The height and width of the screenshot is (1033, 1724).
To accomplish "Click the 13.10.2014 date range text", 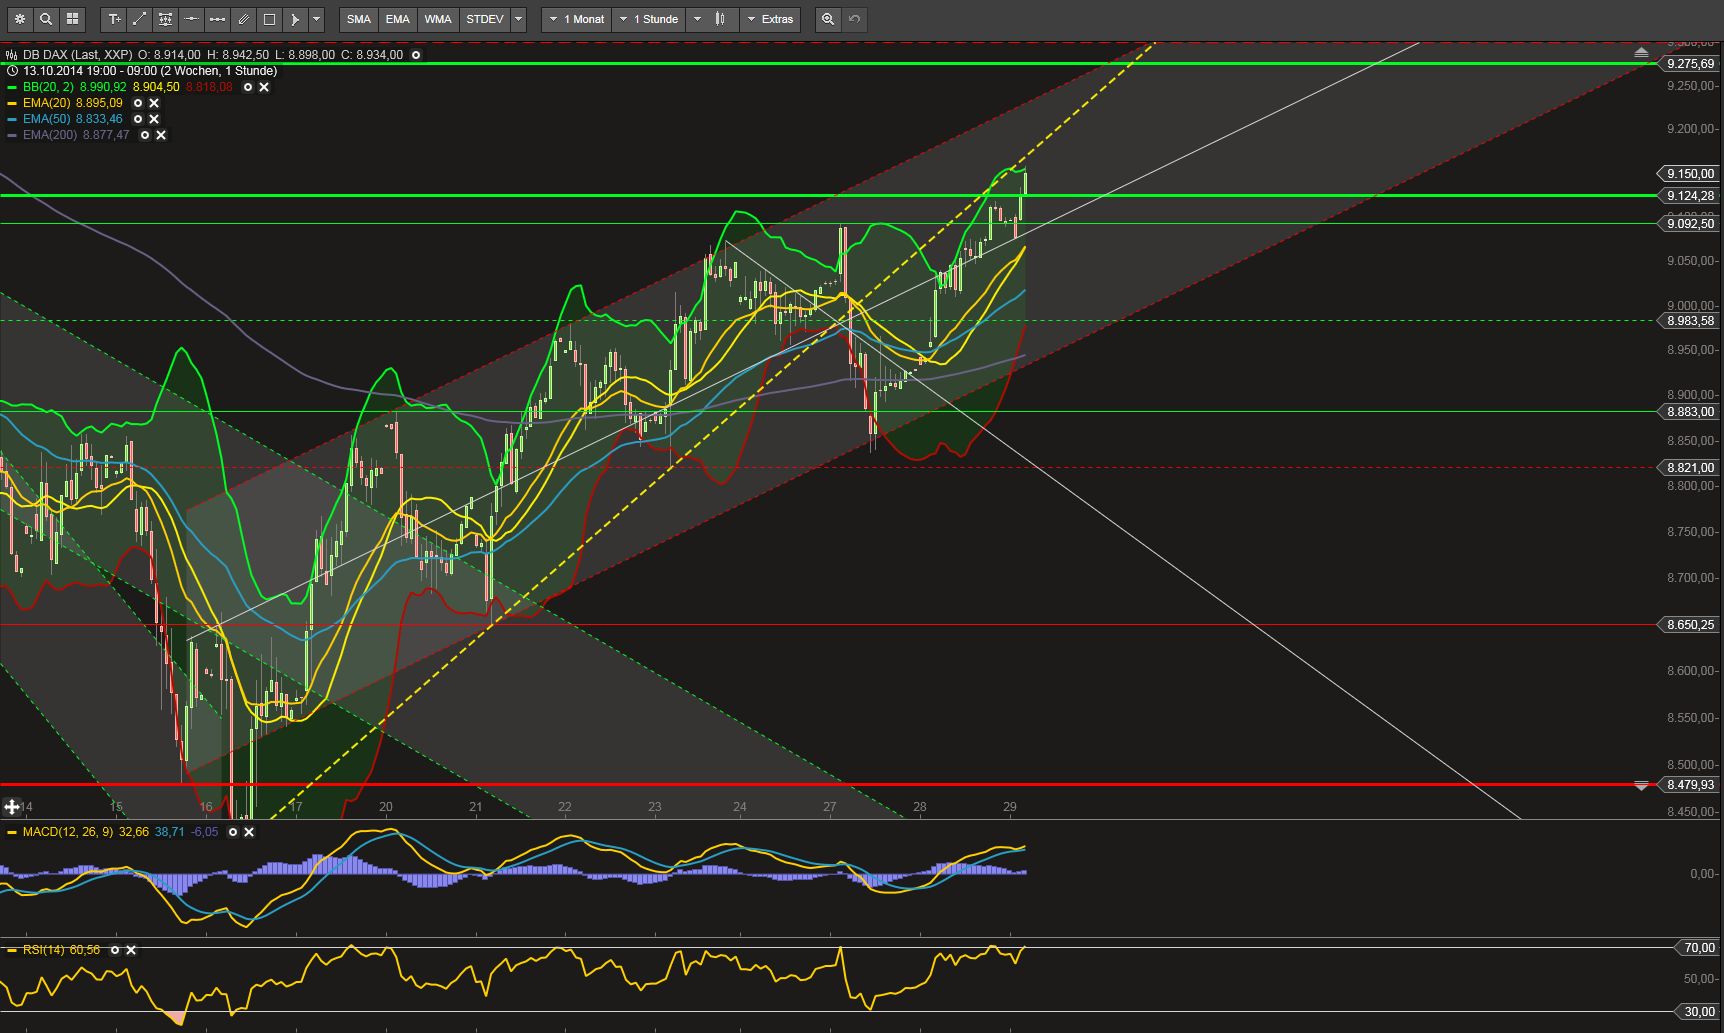I will 150,71.
